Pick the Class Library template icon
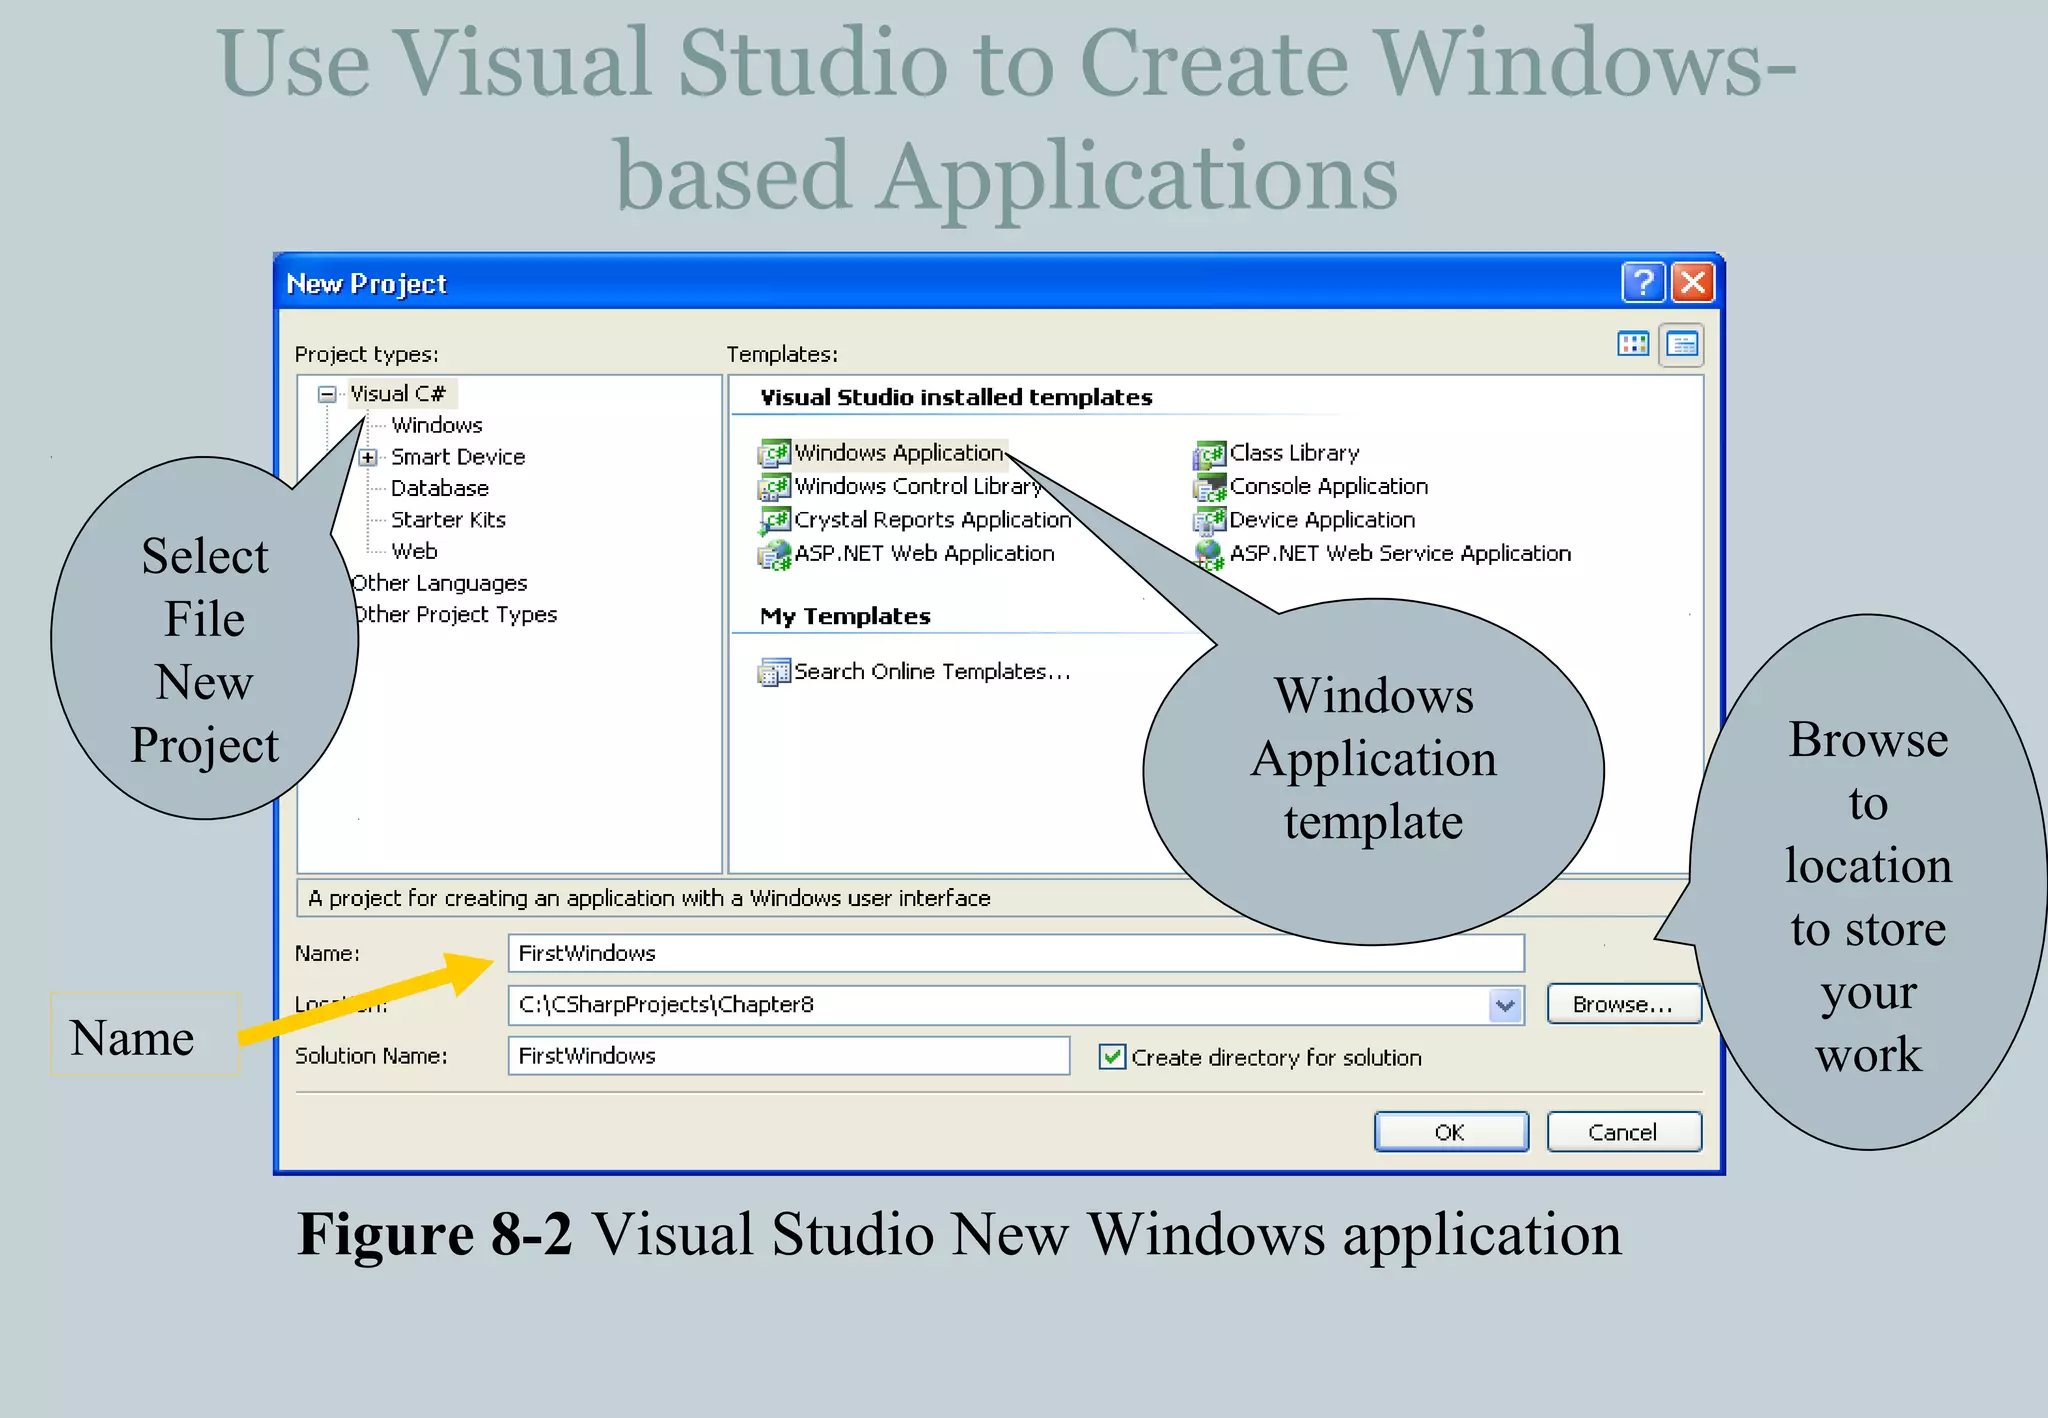Viewport: 2048px width, 1418px height. (1209, 454)
